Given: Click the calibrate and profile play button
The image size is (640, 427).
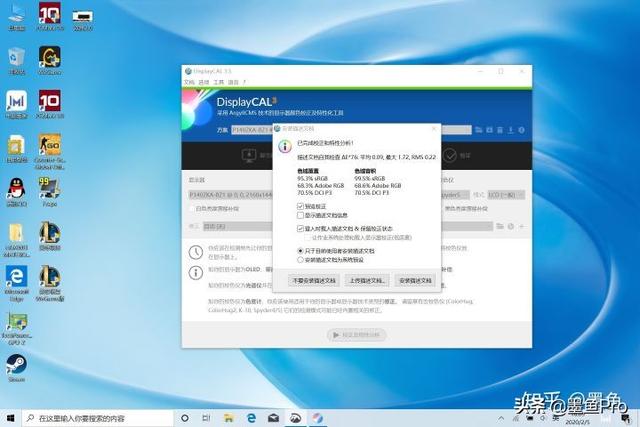Looking at the screenshot, I should [357, 335].
